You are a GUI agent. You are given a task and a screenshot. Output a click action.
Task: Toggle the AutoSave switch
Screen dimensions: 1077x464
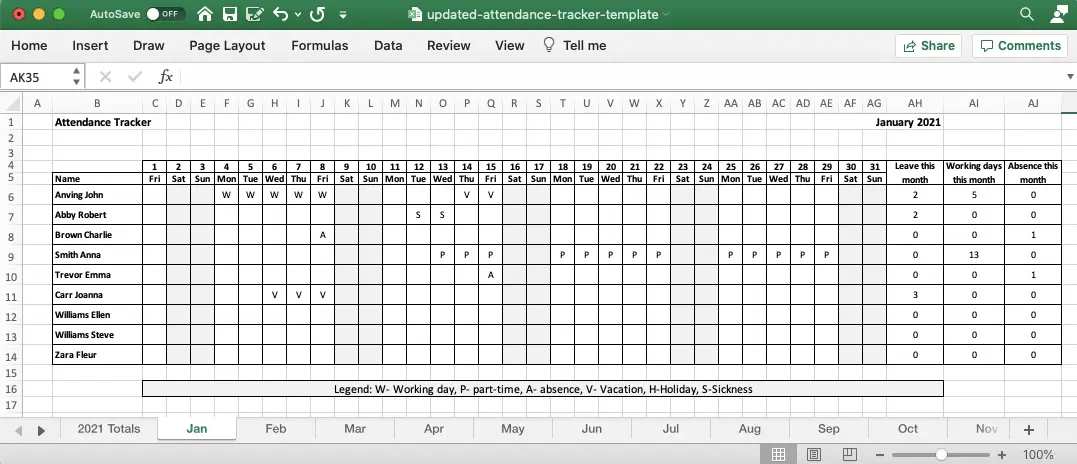165,14
